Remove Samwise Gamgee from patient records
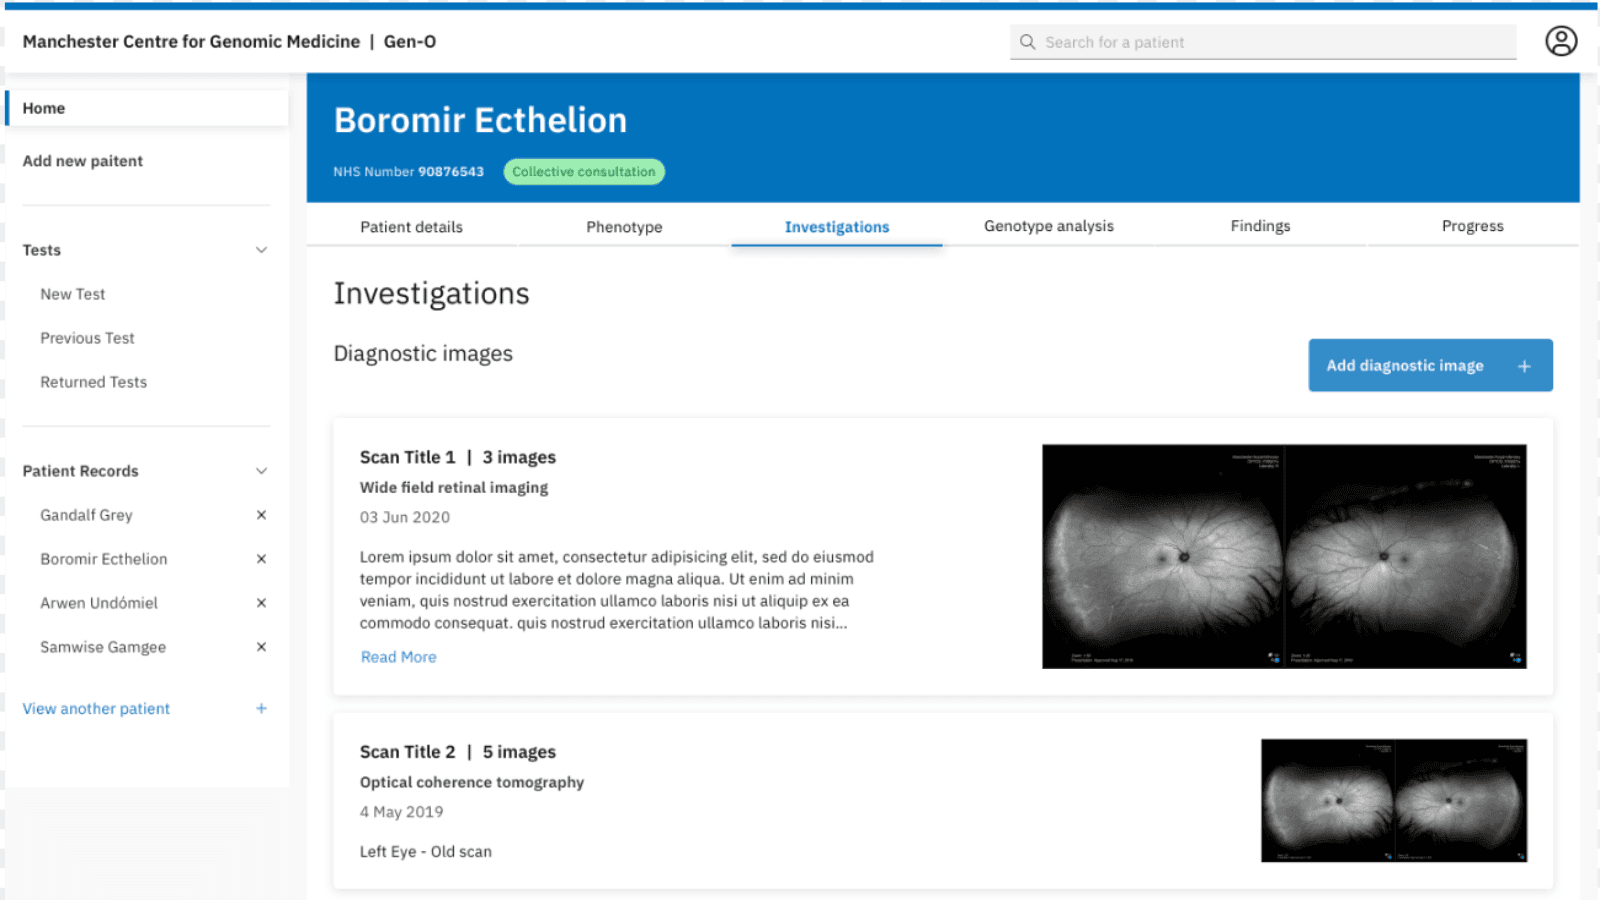Image resolution: width=1600 pixels, height=900 pixels. pyautogui.click(x=261, y=647)
